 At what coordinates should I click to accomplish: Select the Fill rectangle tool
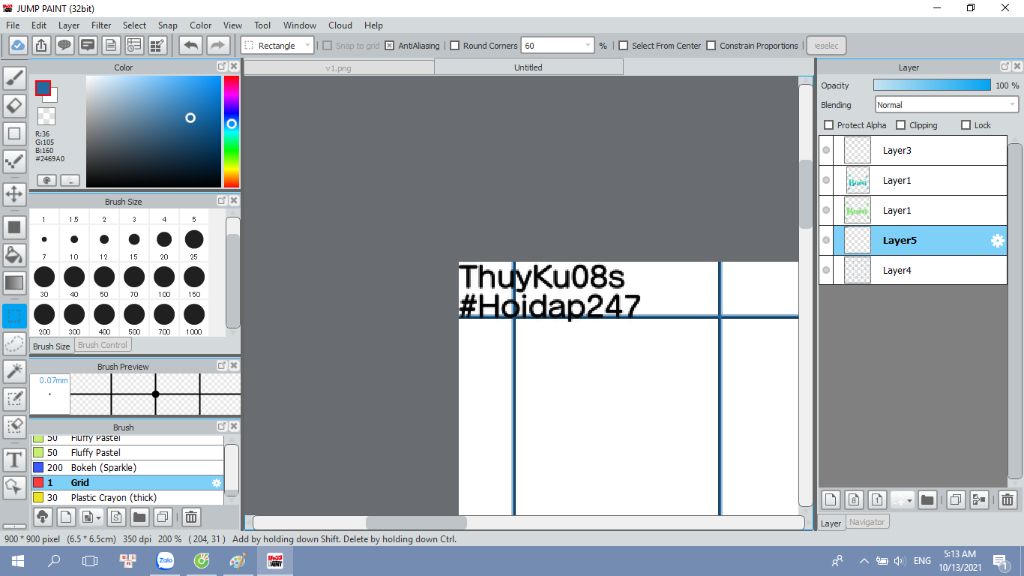[x=14, y=227]
